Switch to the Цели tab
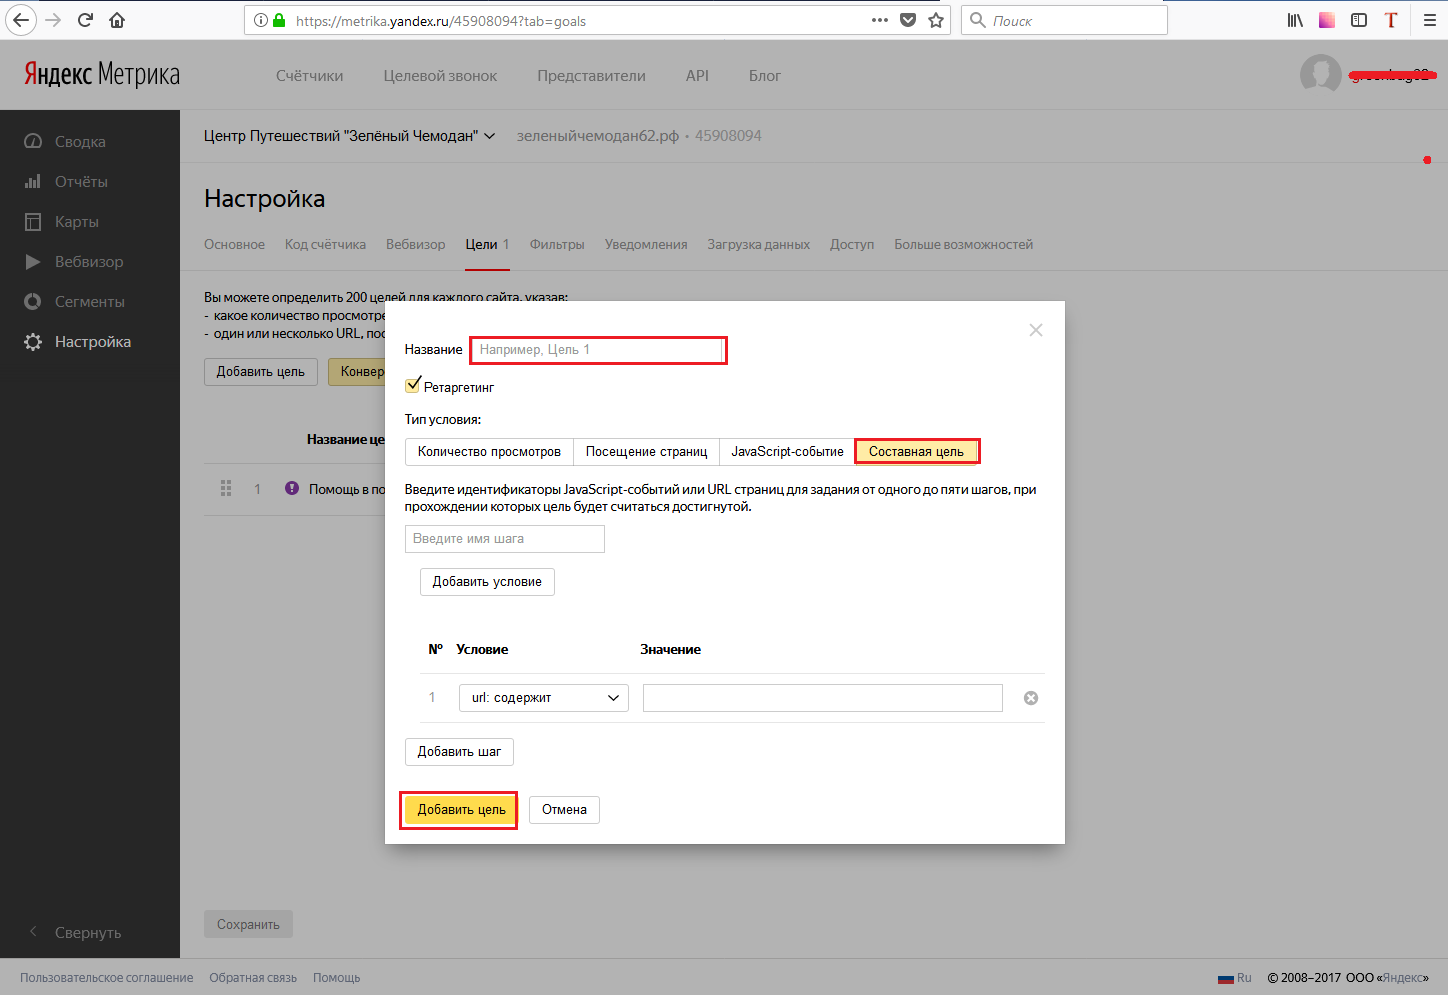 (x=487, y=244)
